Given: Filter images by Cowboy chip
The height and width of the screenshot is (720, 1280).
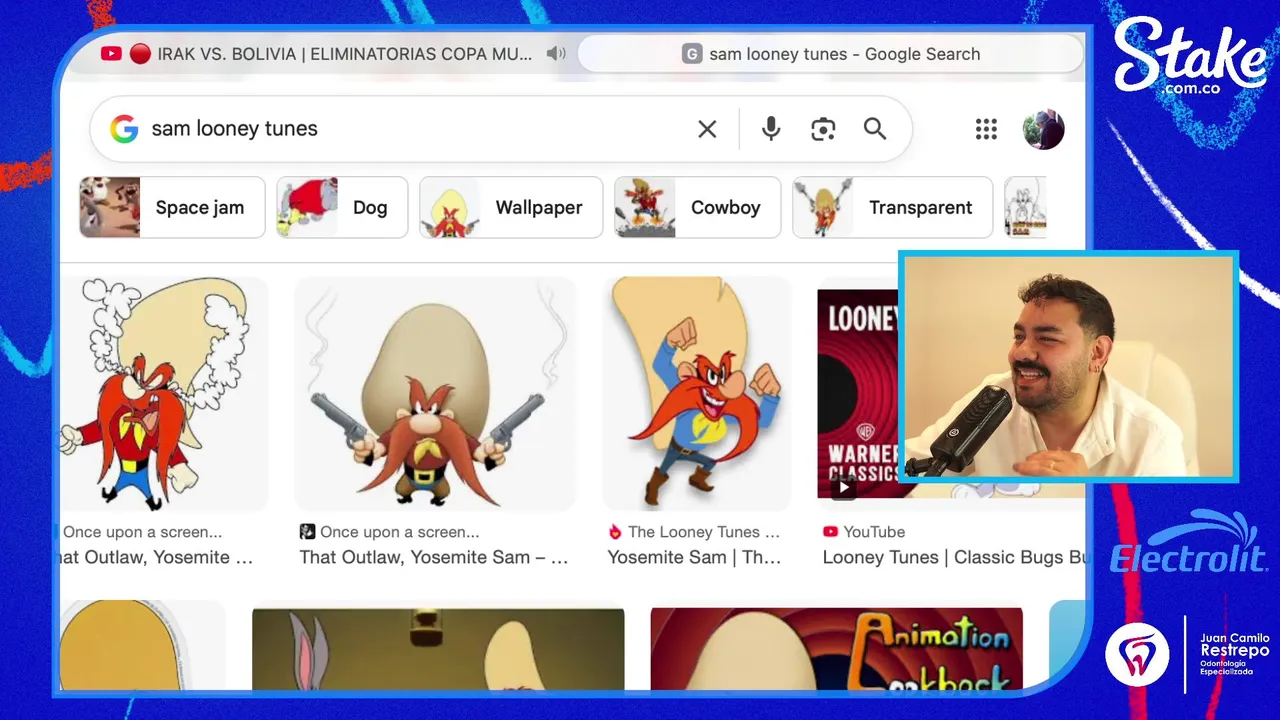Looking at the screenshot, I should pos(697,208).
